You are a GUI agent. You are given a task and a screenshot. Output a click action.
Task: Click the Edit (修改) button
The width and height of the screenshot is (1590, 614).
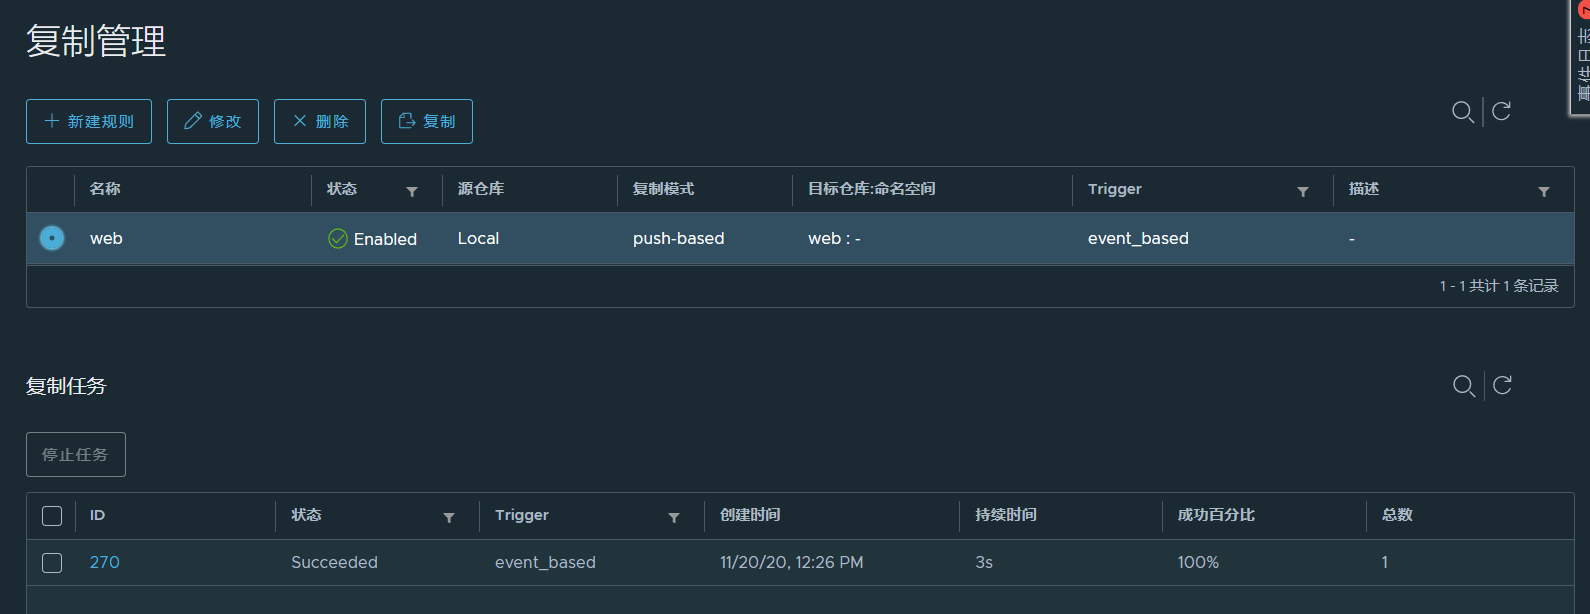point(213,121)
